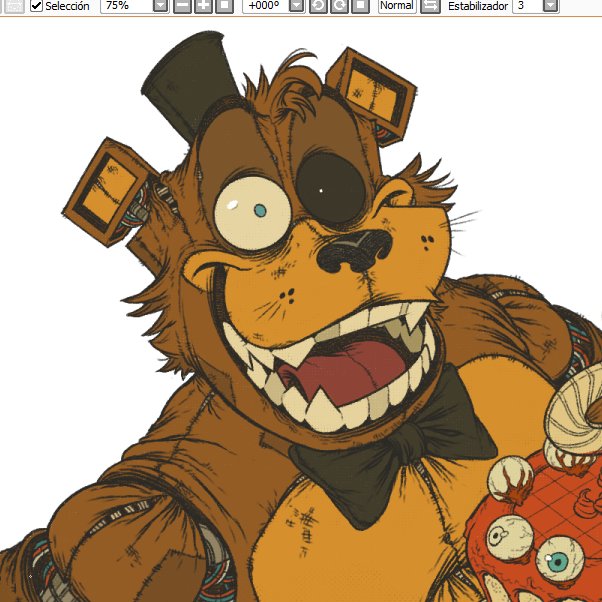Rotate canvas counterclockwise
This screenshot has width=602, height=602.
(x=318, y=6)
